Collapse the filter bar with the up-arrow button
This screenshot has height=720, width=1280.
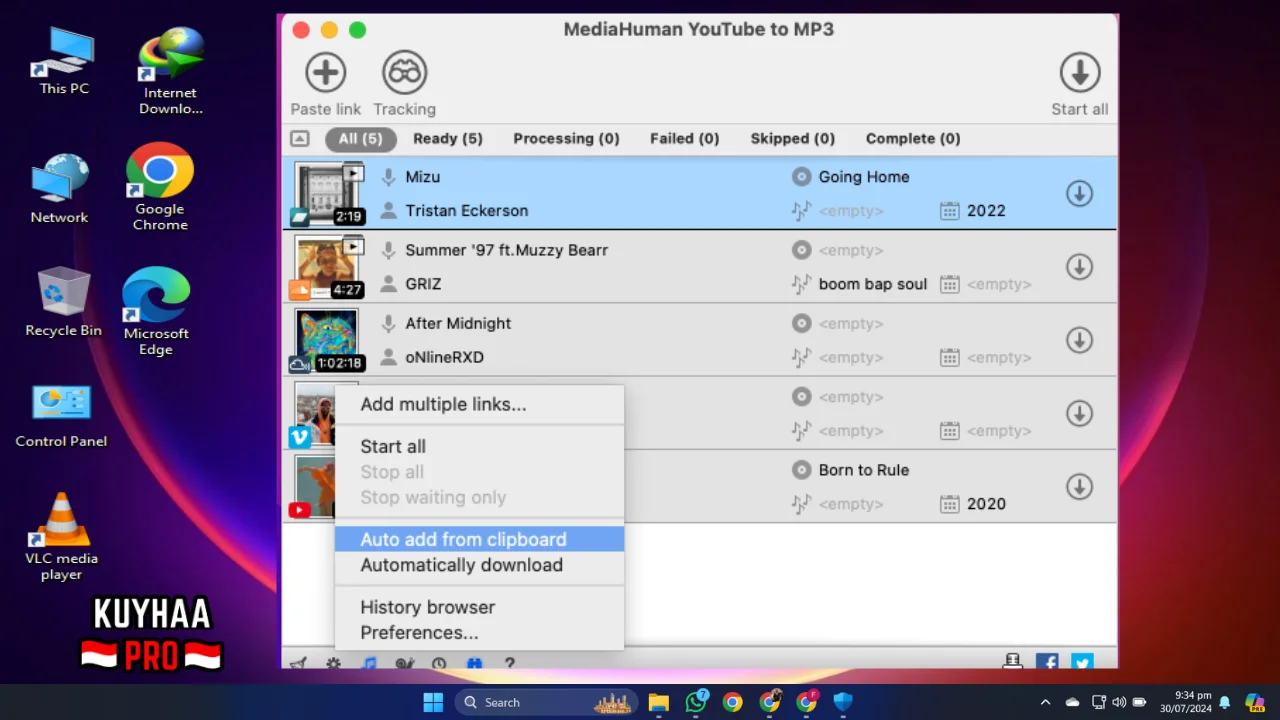pos(300,139)
